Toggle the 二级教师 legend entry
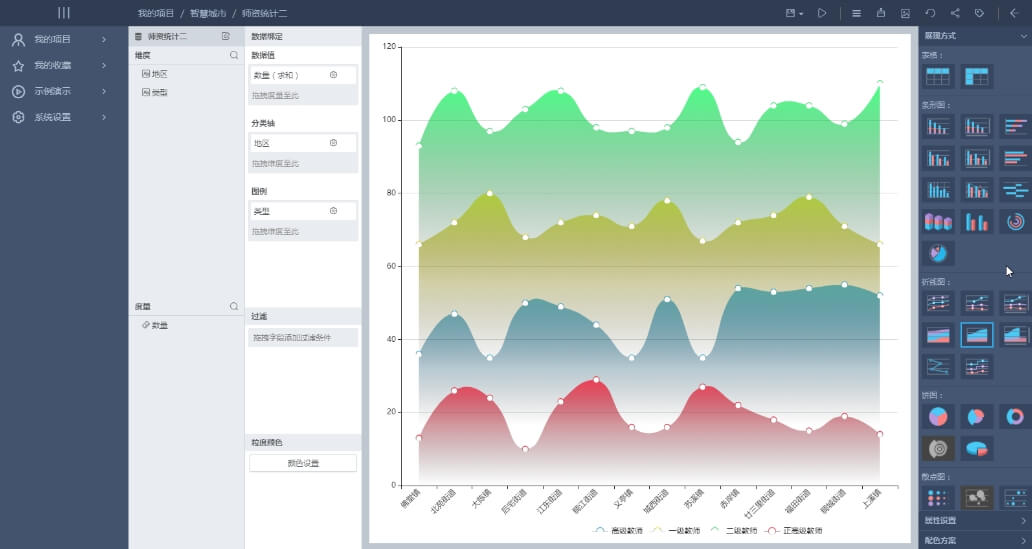The image size is (1032, 549). click(733, 530)
